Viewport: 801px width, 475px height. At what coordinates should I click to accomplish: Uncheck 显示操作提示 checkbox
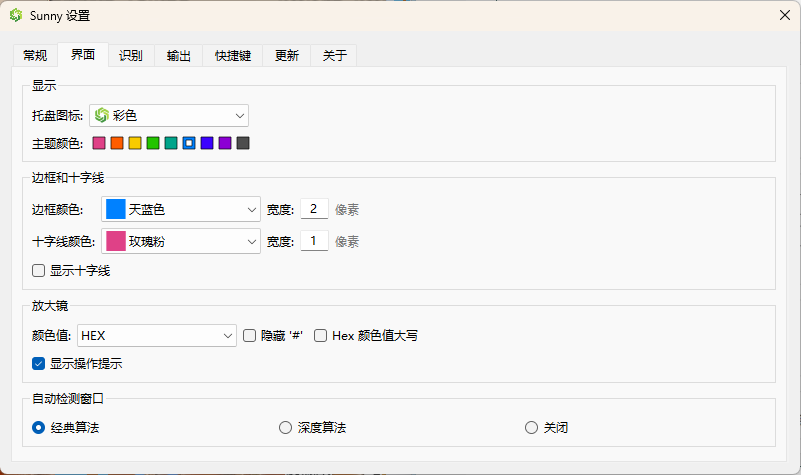pyautogui.click(x=39, y=363)
